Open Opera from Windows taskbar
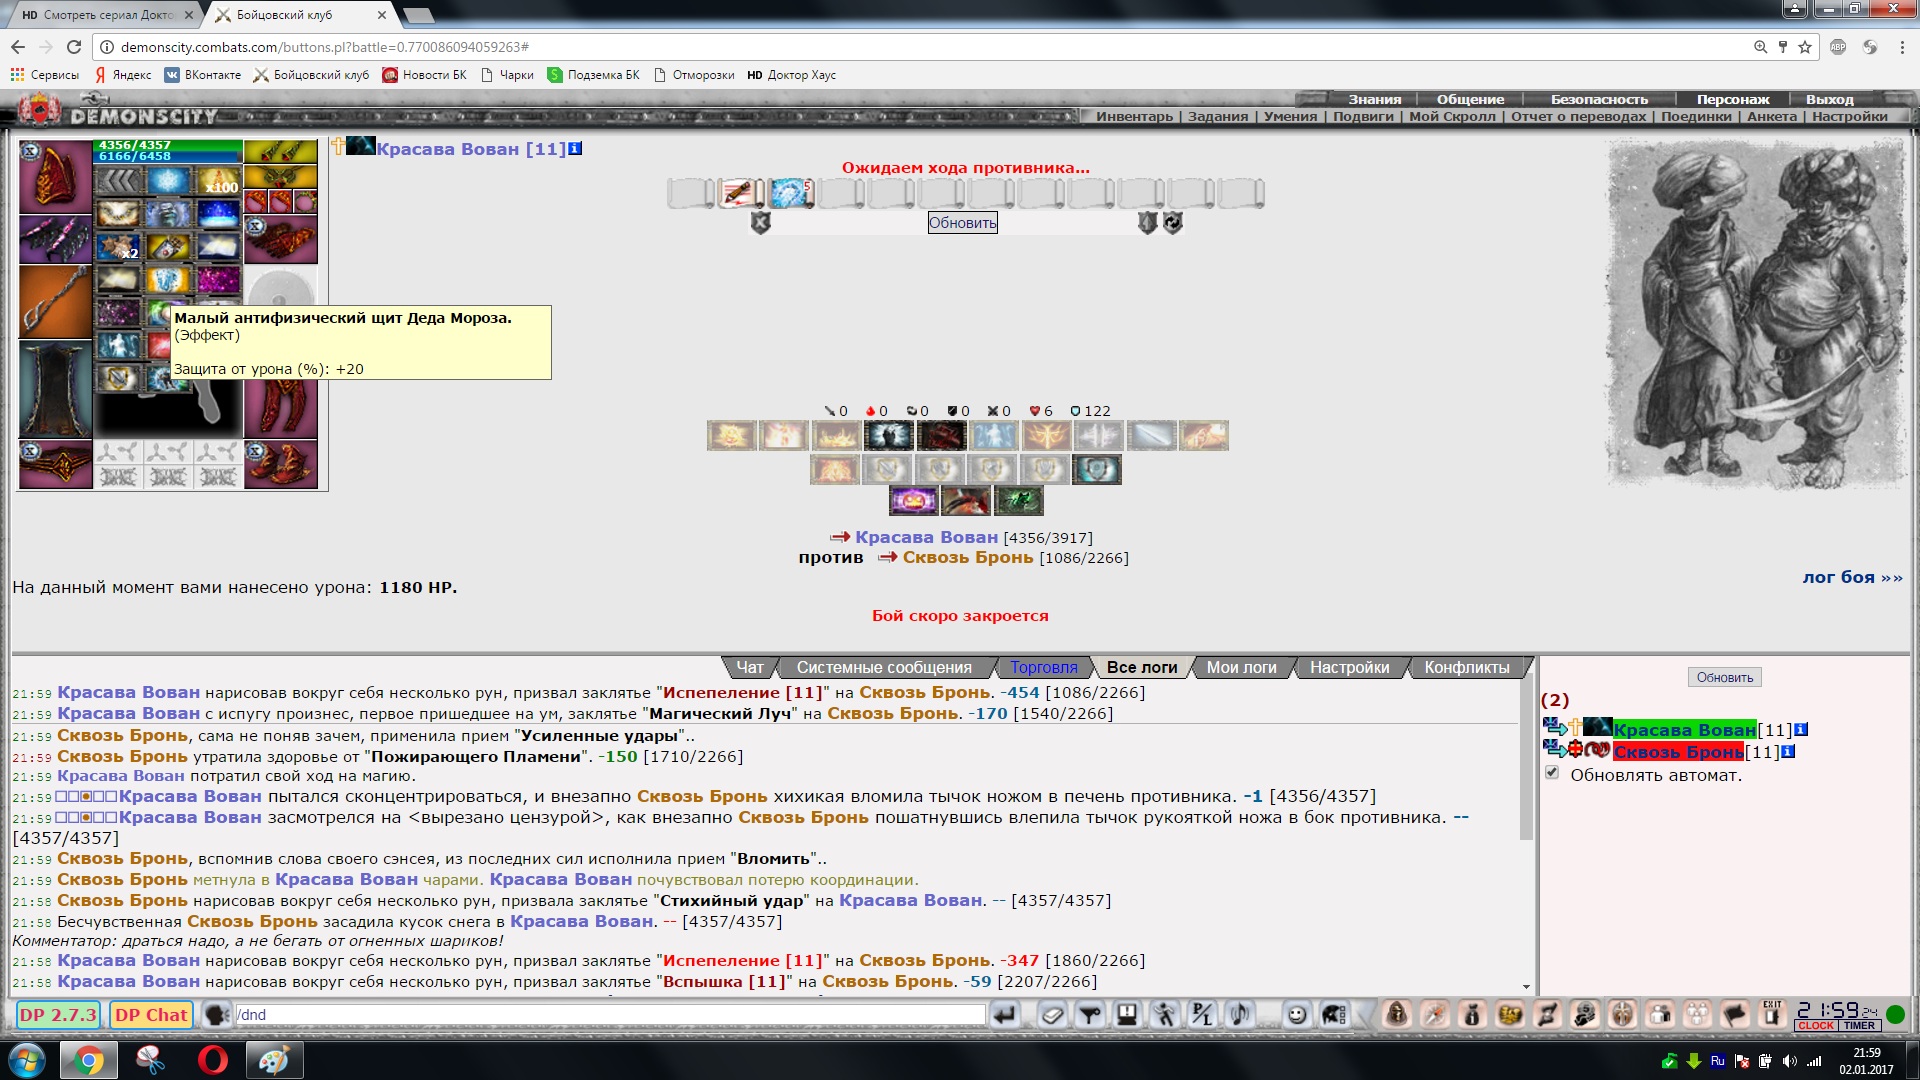 click(x=212, y=1060)
